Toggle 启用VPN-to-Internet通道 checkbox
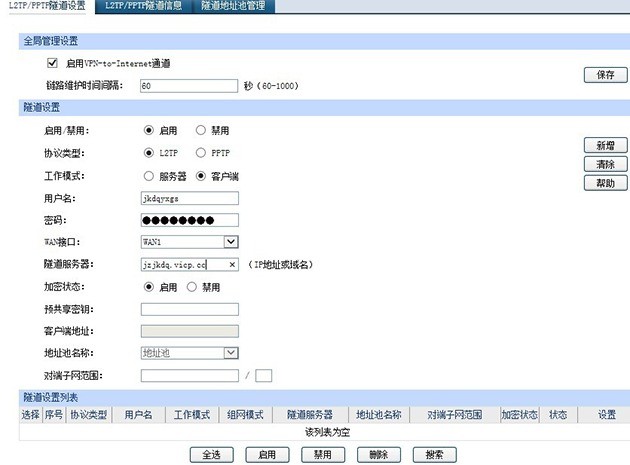This screenshot has height=465, width=630. click(52, 63)
